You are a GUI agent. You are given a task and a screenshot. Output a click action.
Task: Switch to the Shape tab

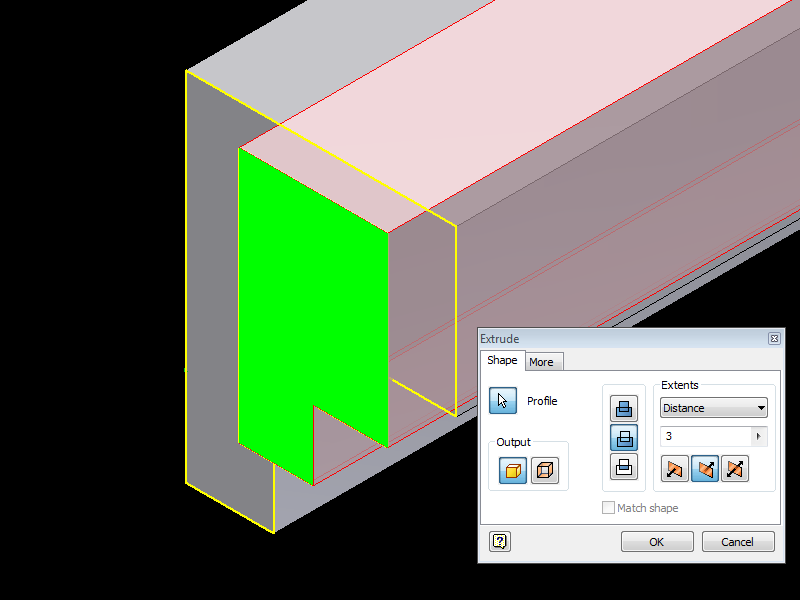502,360
